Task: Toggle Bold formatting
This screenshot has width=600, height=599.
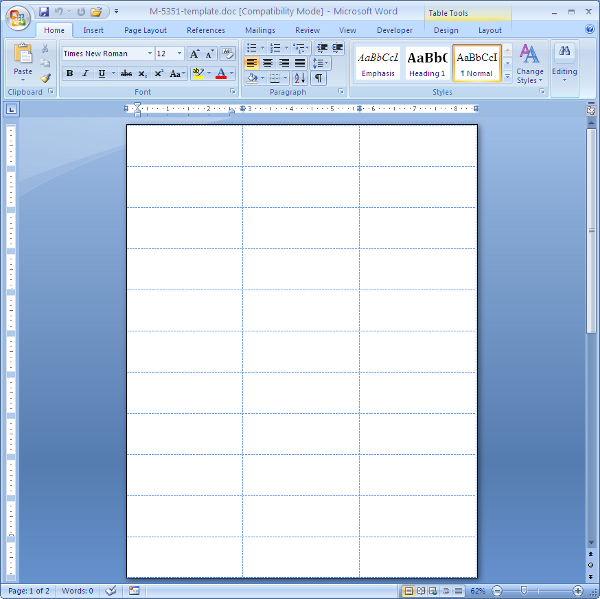Action: coord(69,74)
